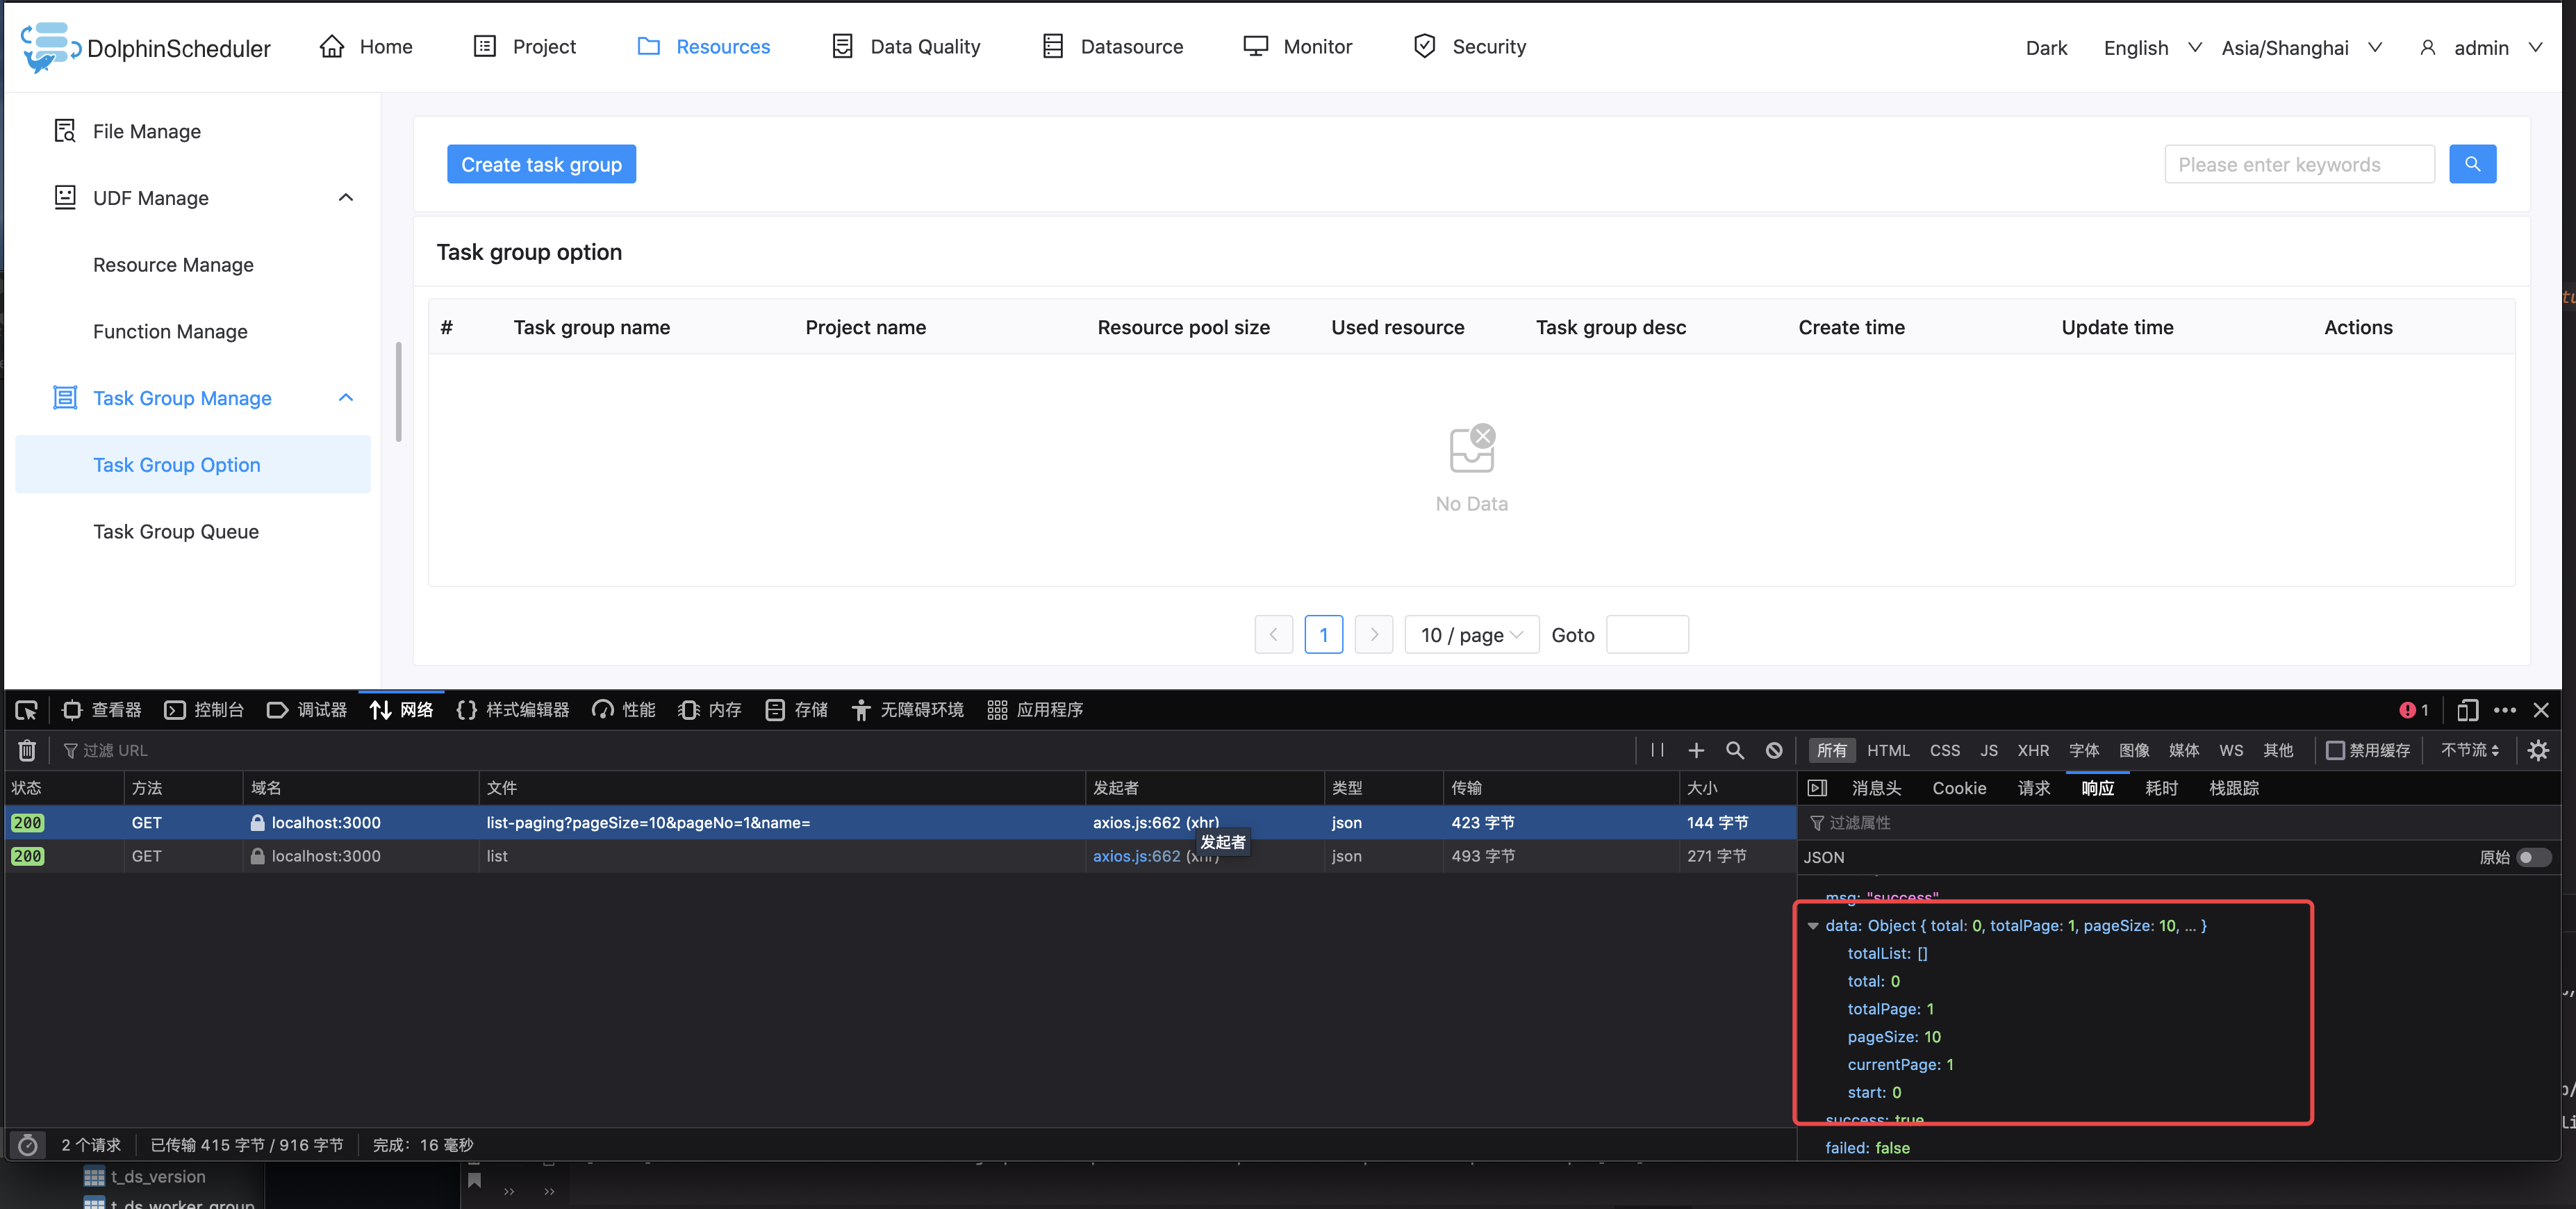Select the JS filter in network panel
Screen dimensions: 2576x1209
pos(1988,750)
